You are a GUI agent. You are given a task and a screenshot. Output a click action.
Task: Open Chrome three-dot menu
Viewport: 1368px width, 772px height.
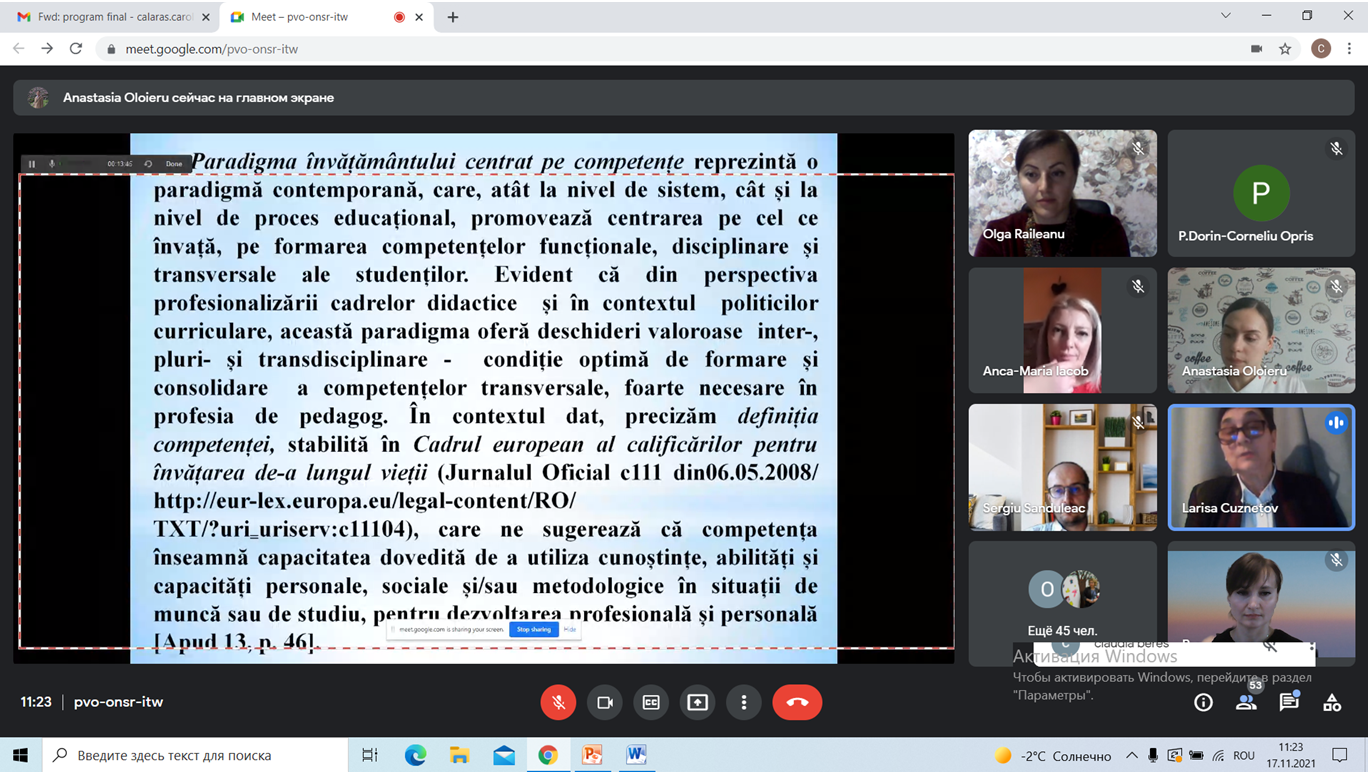[x=1349, y=48]
